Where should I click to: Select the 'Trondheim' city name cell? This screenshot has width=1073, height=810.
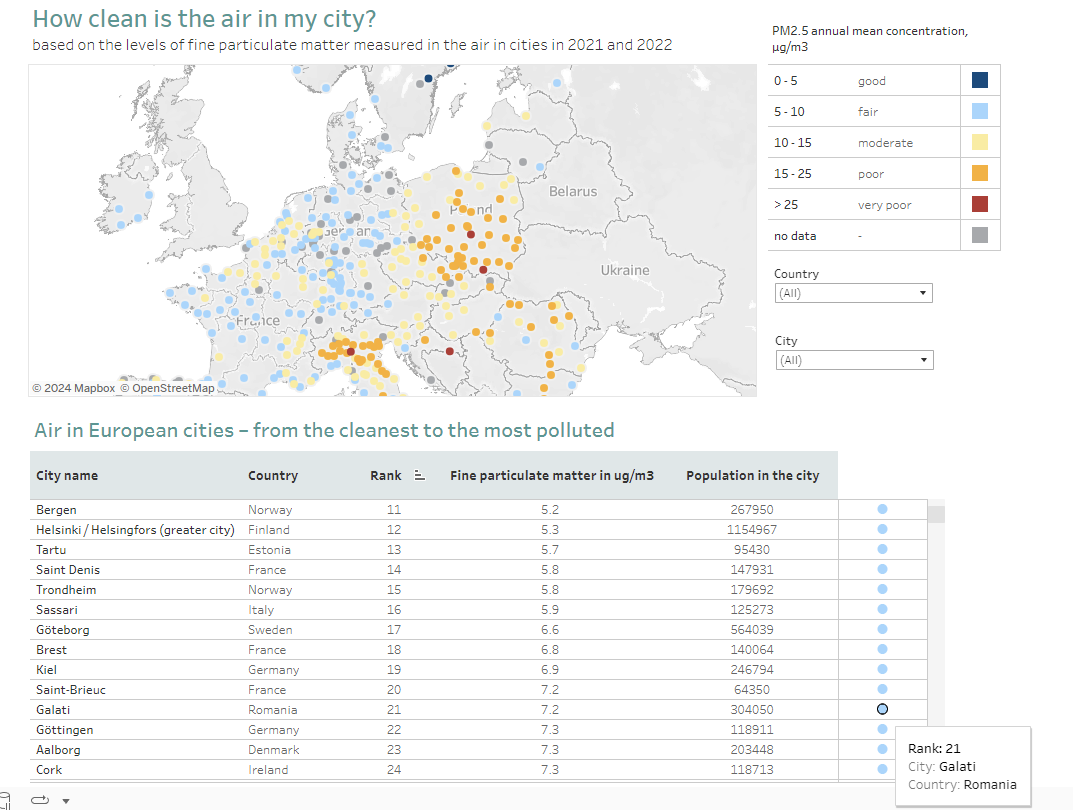click(x=66, y=590)
